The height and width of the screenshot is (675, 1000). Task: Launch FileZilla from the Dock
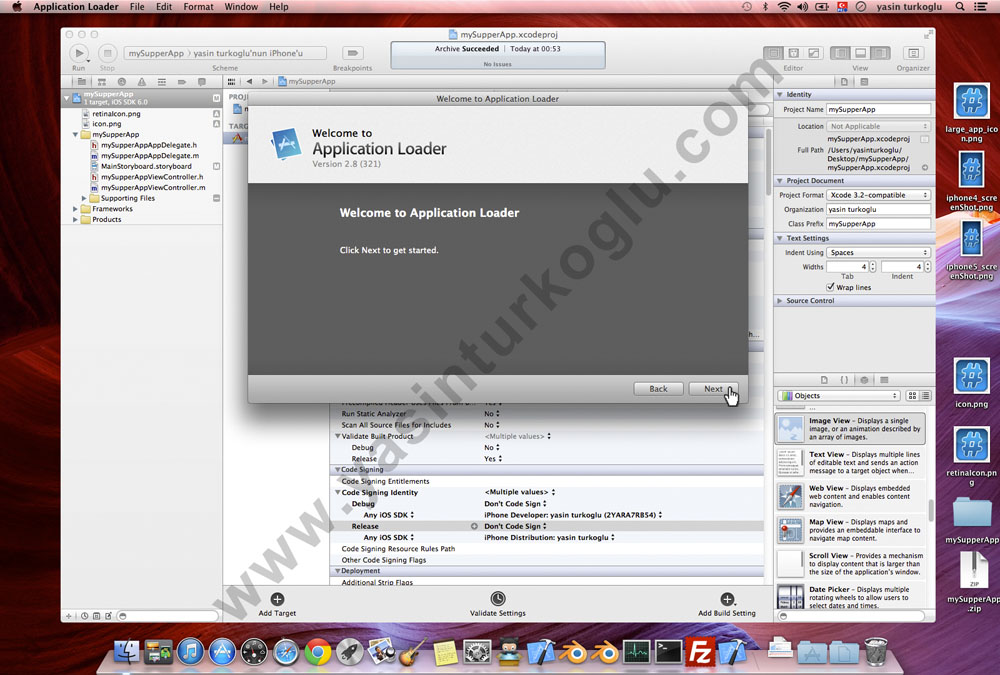(x=700, y=651)
